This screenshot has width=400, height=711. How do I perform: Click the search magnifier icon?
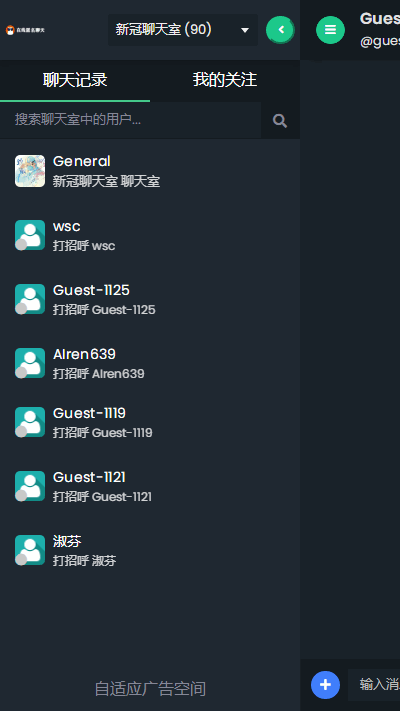[x=280, y=120]
